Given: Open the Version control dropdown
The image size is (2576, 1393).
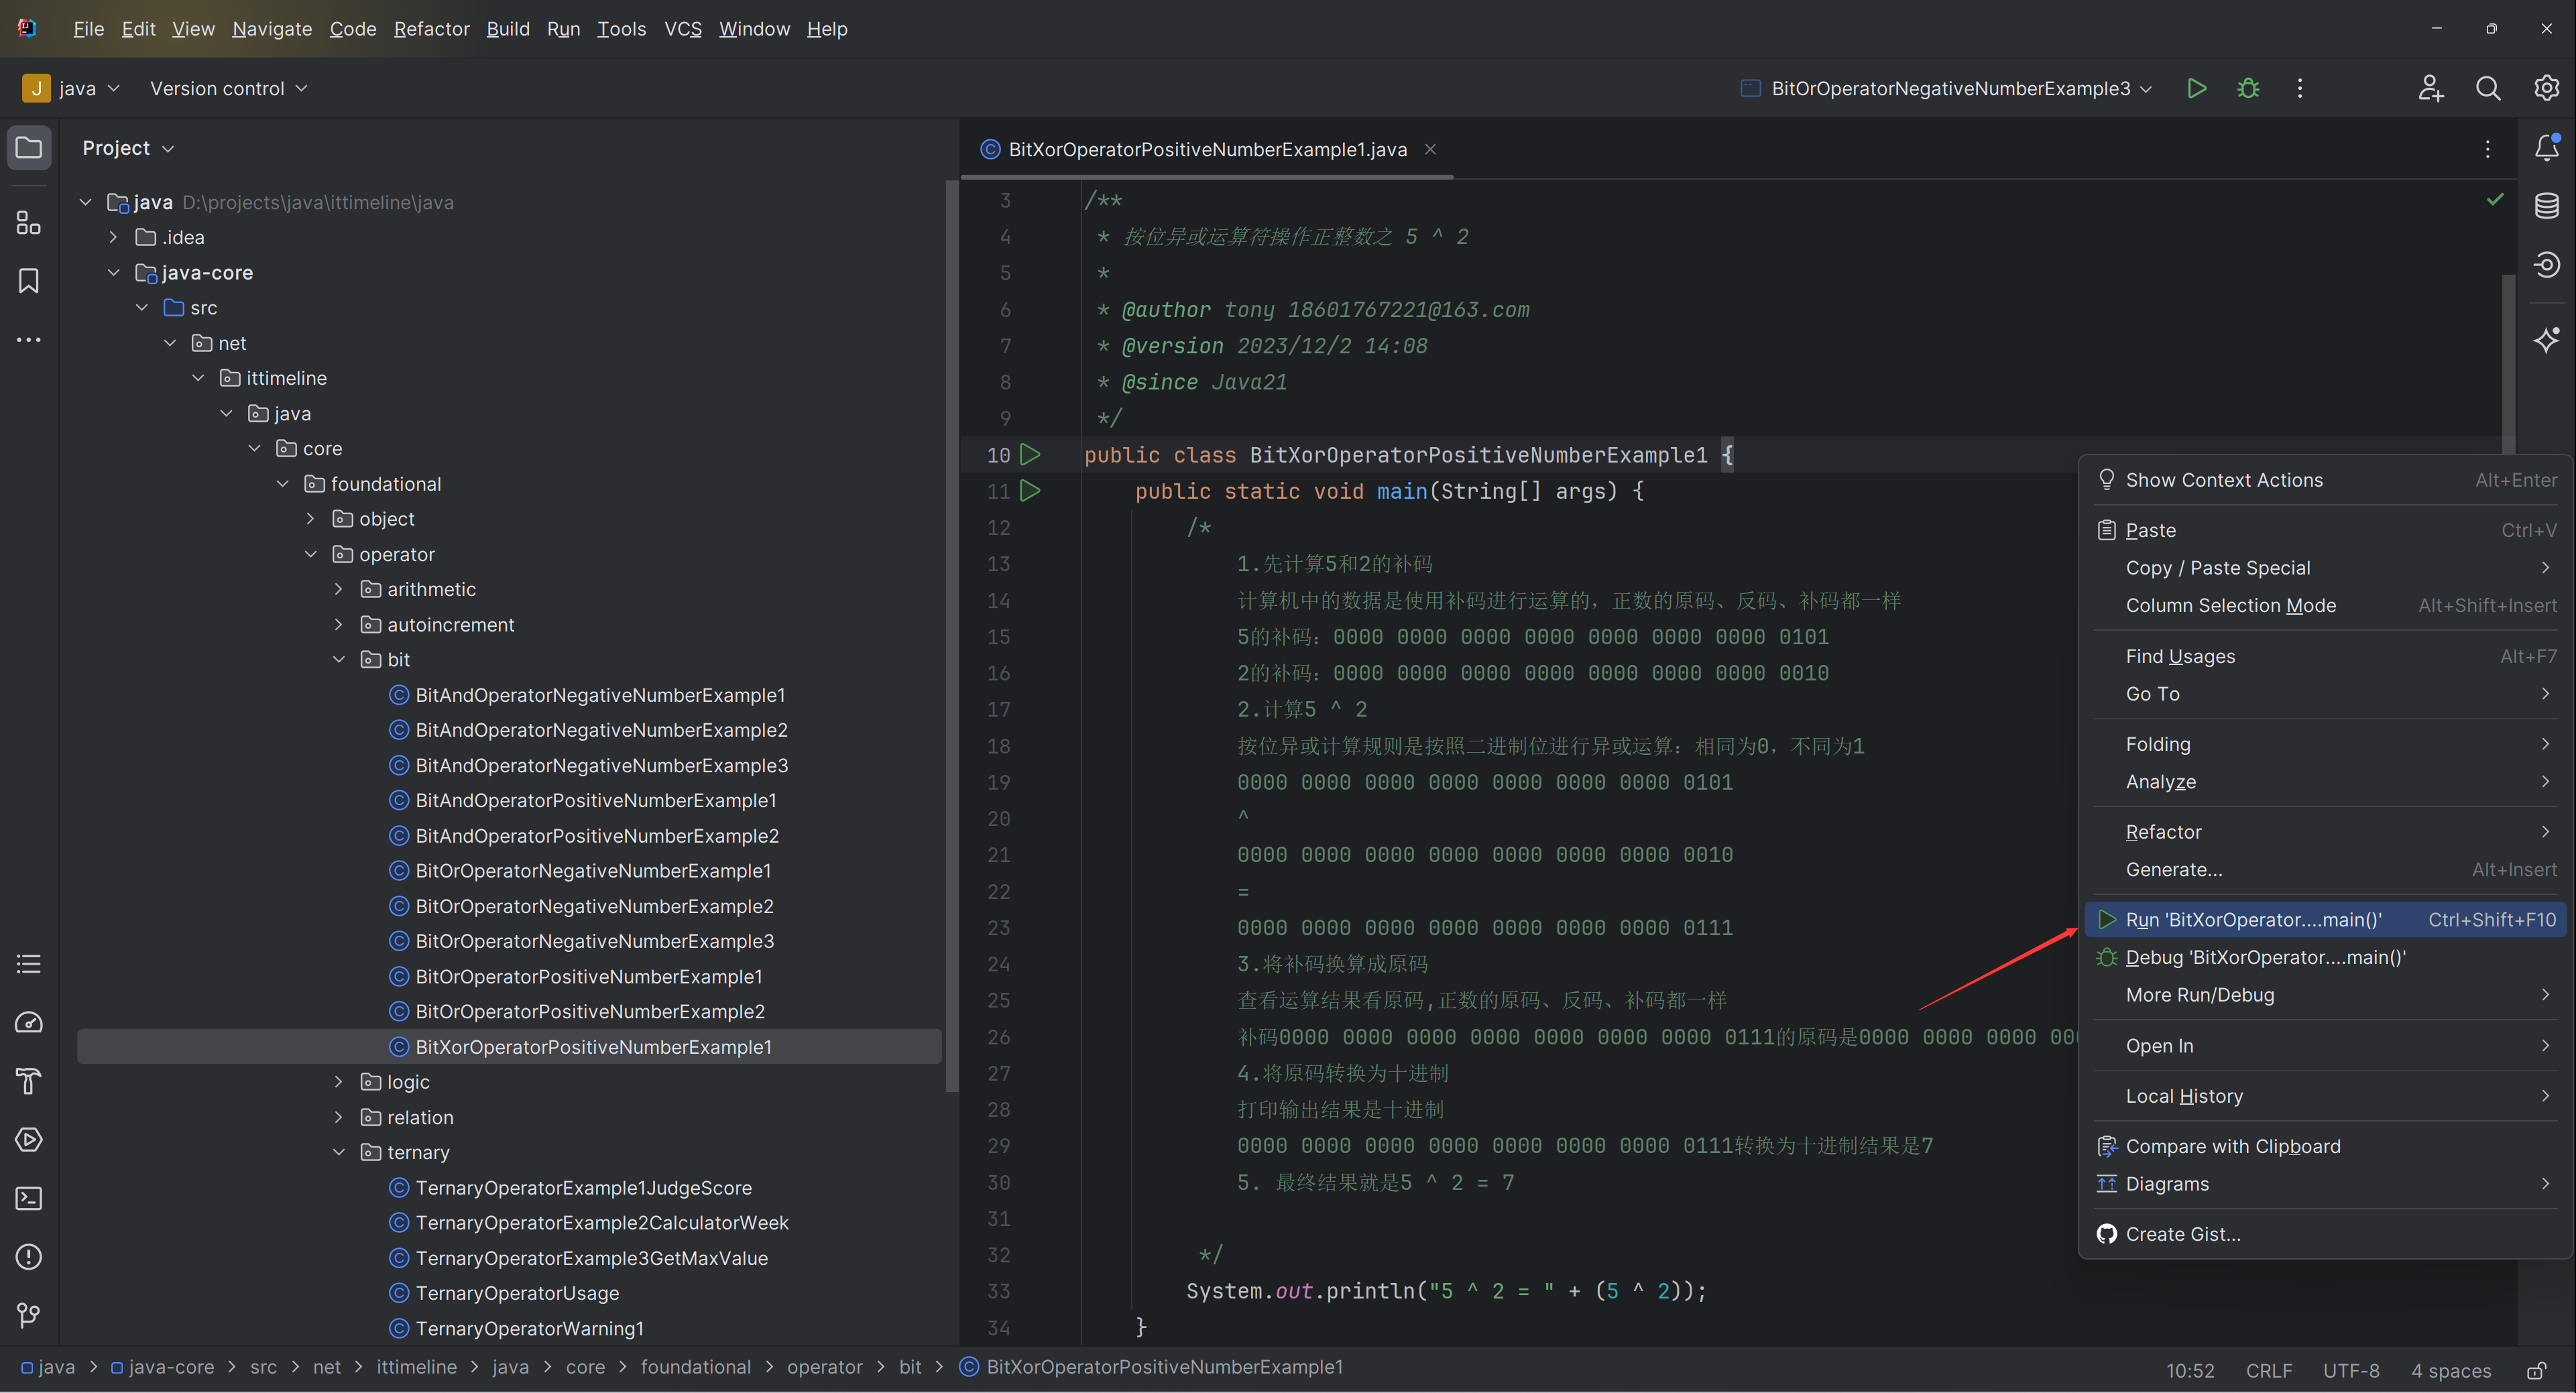Looking at the screenshot, I should coord(228,88).
